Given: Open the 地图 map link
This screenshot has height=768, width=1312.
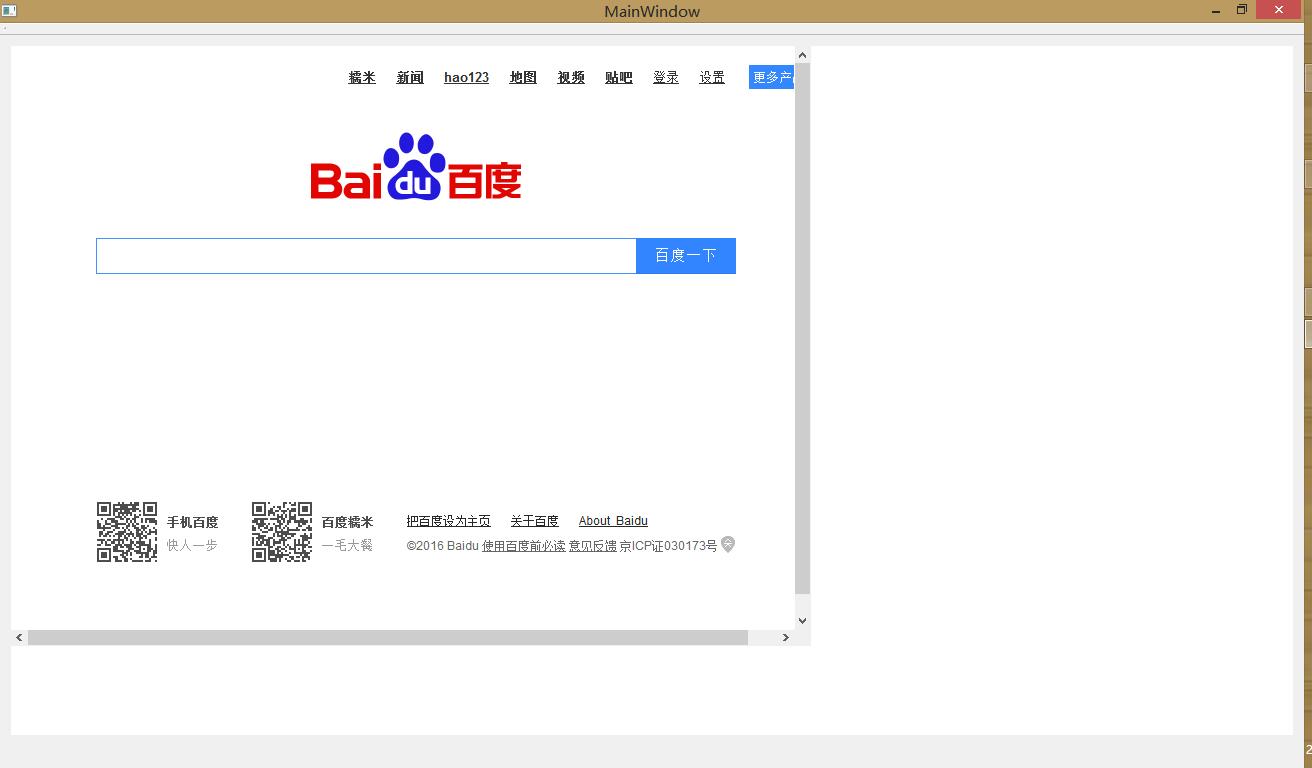Looking at the screenshot, I should pos(523,77).
